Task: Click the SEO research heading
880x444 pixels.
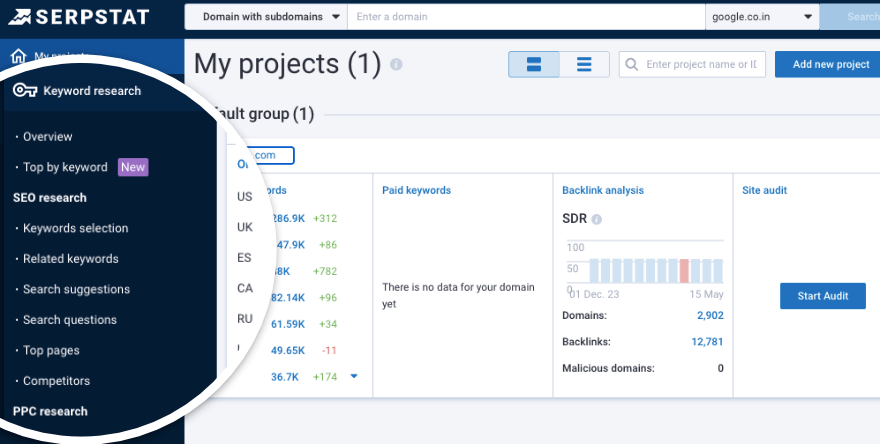Action: [x=50, y=198]
